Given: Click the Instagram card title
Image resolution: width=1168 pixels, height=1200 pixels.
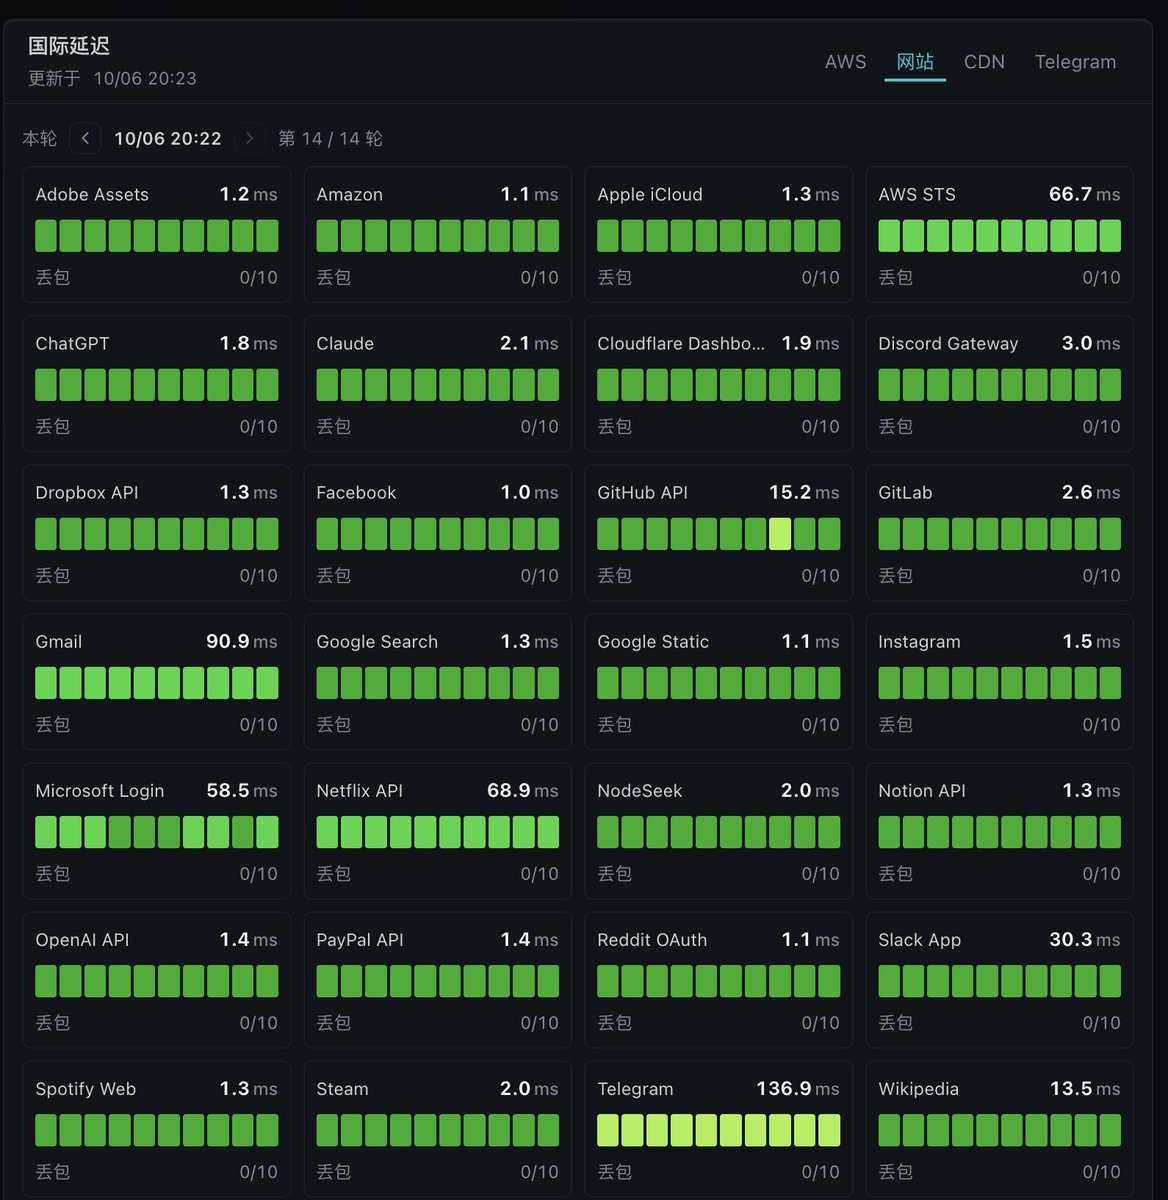Looking at the screenshot, I should coord(919,642).
